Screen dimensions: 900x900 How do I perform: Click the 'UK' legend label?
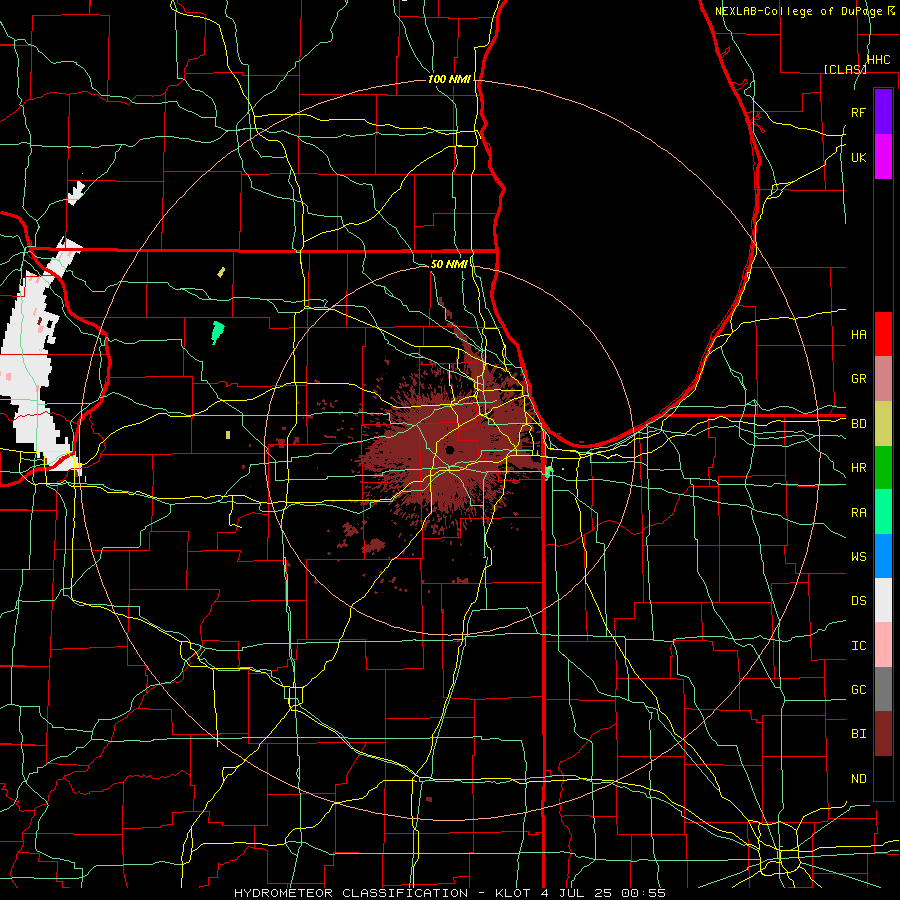pos(858,157)
